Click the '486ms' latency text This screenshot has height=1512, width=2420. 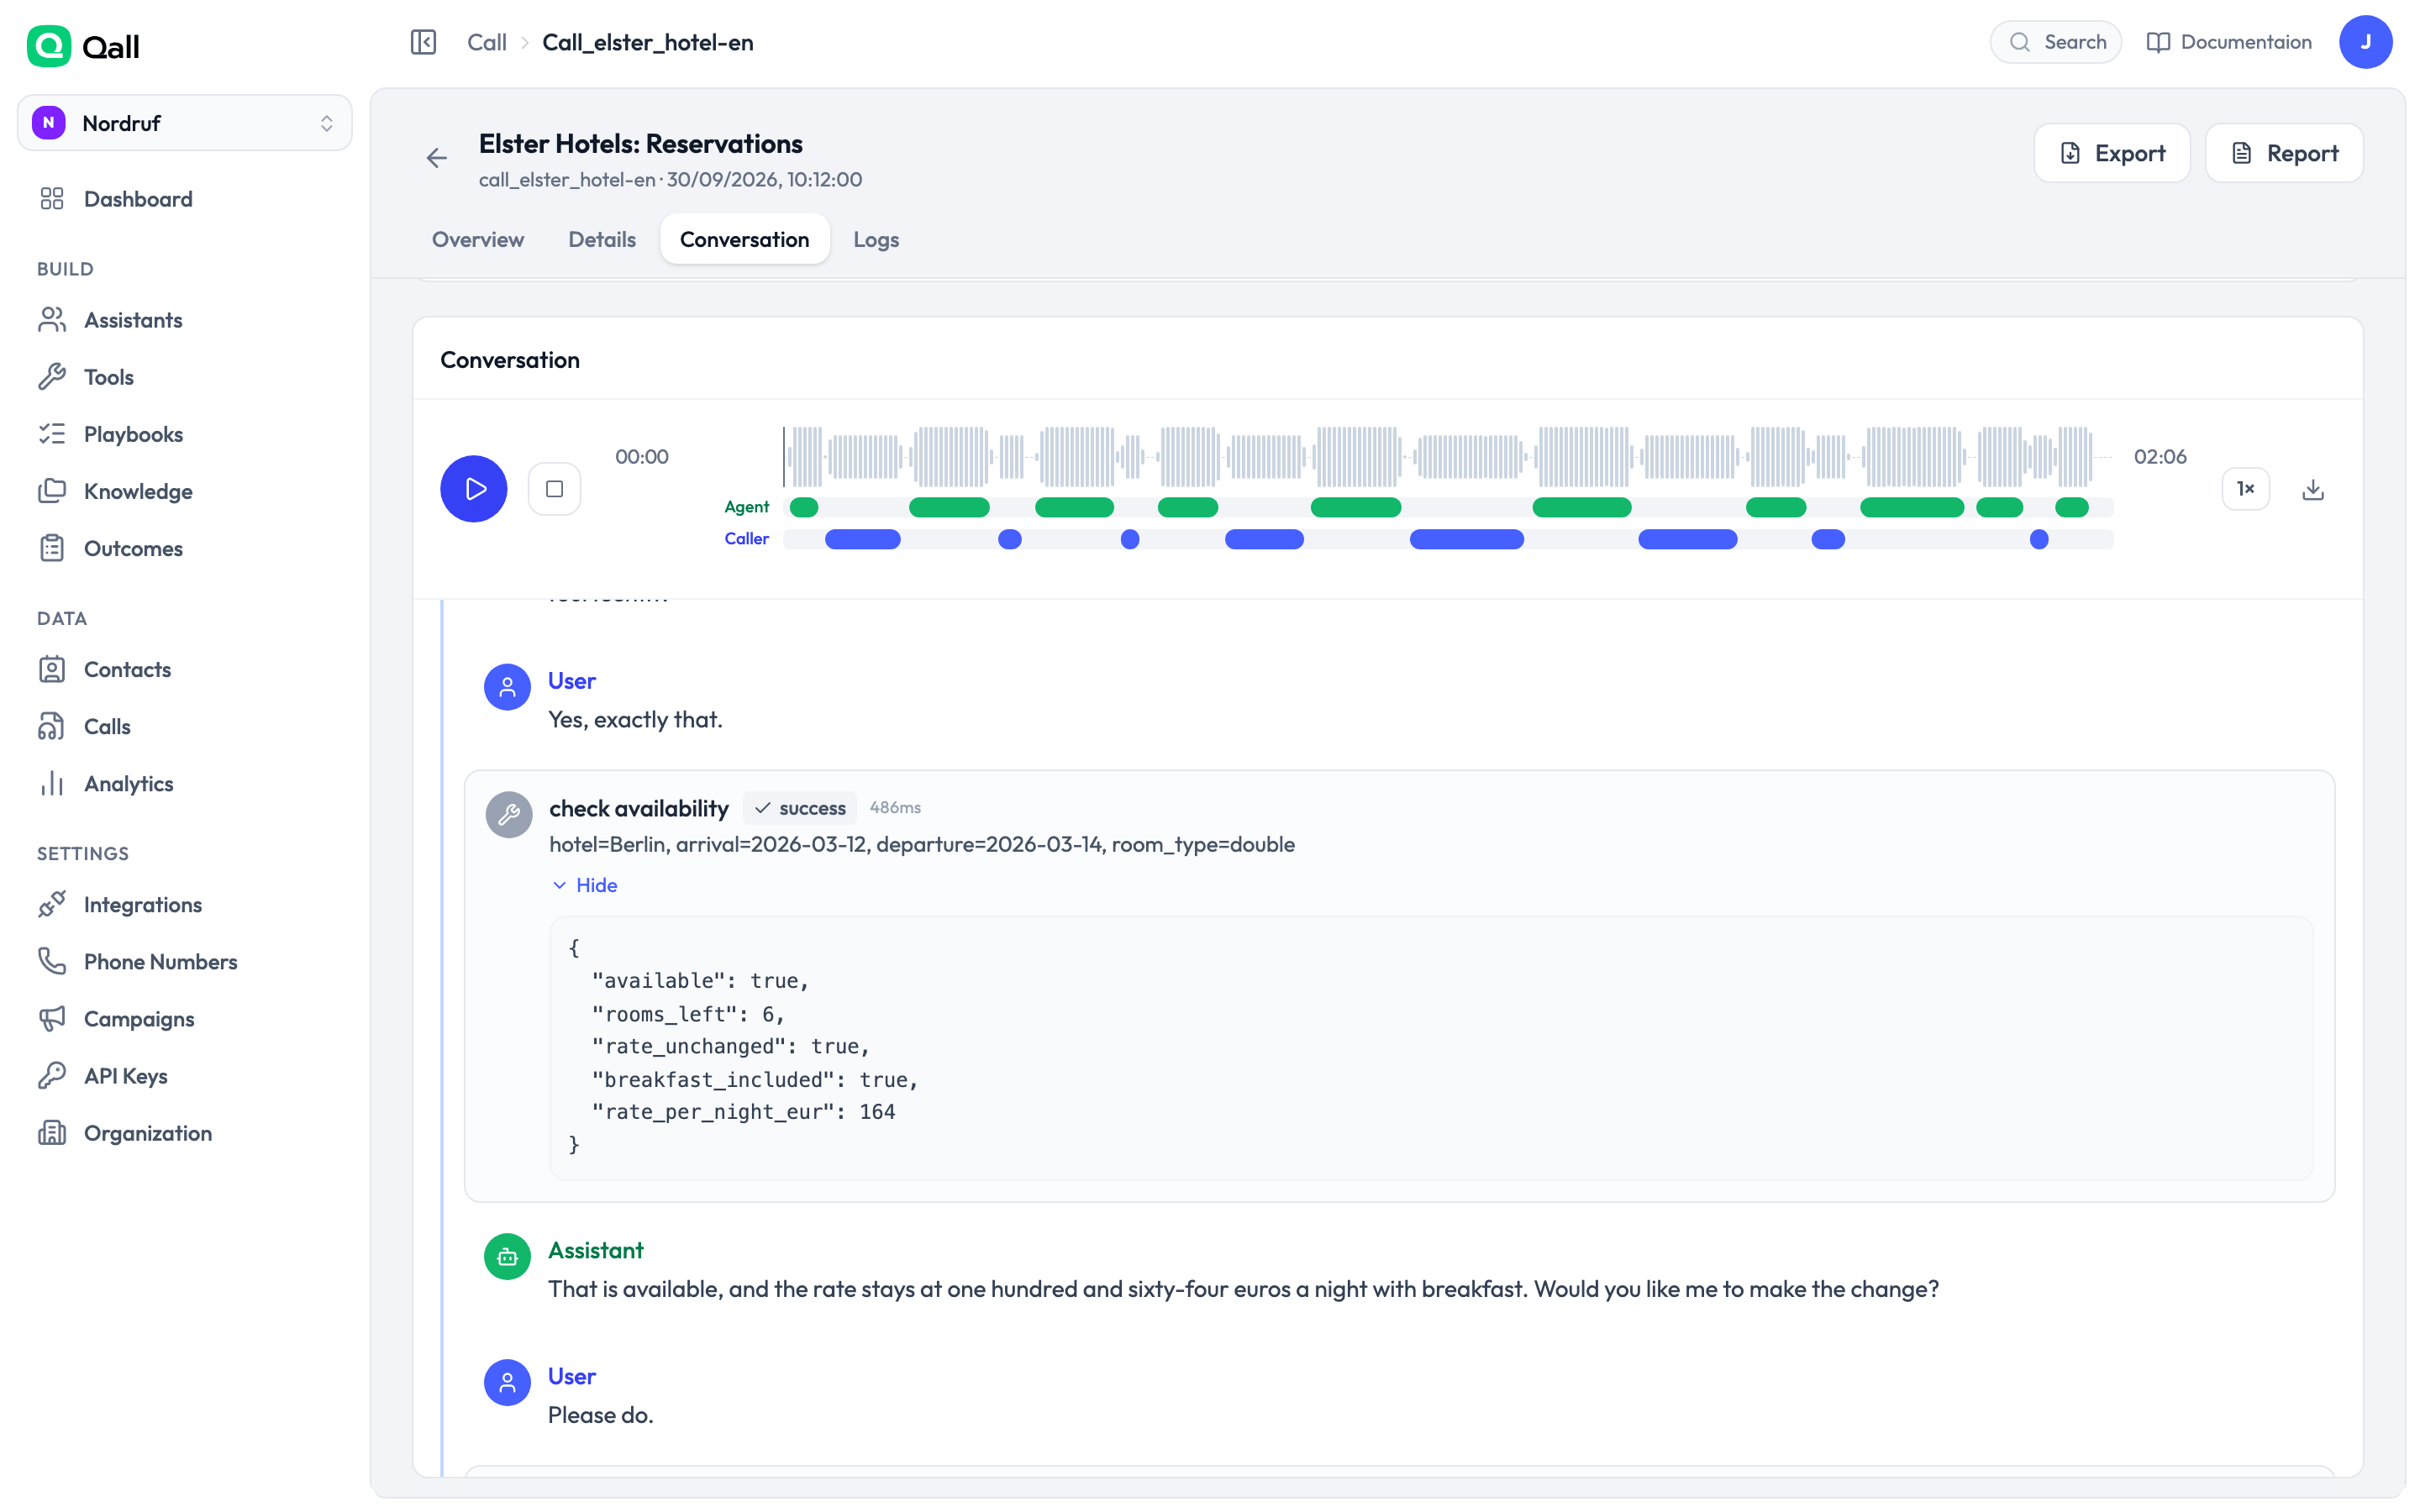[x=895, y=807]
